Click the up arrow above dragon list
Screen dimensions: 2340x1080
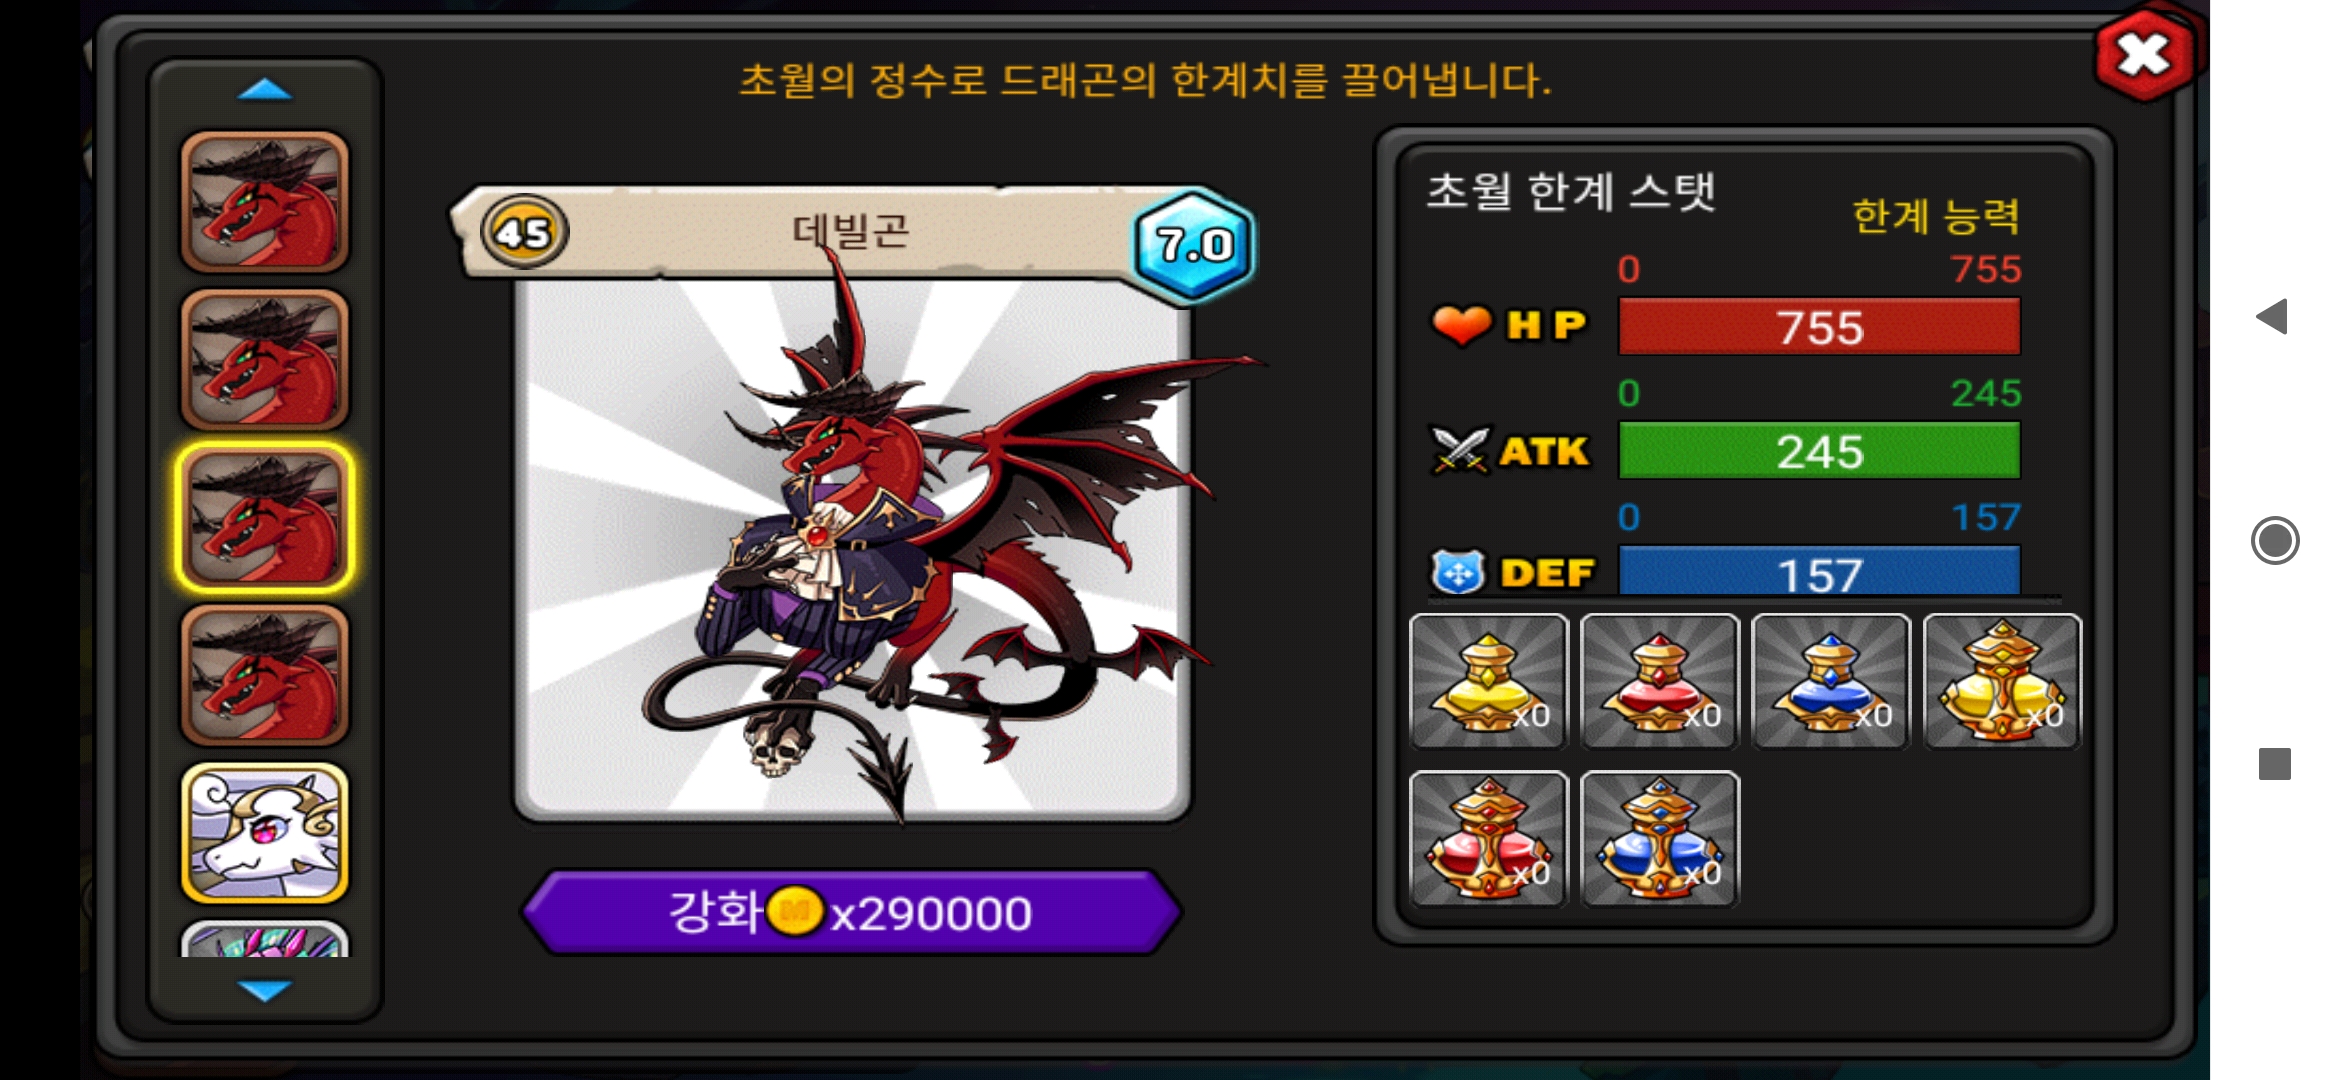click(x=265, y=90)
